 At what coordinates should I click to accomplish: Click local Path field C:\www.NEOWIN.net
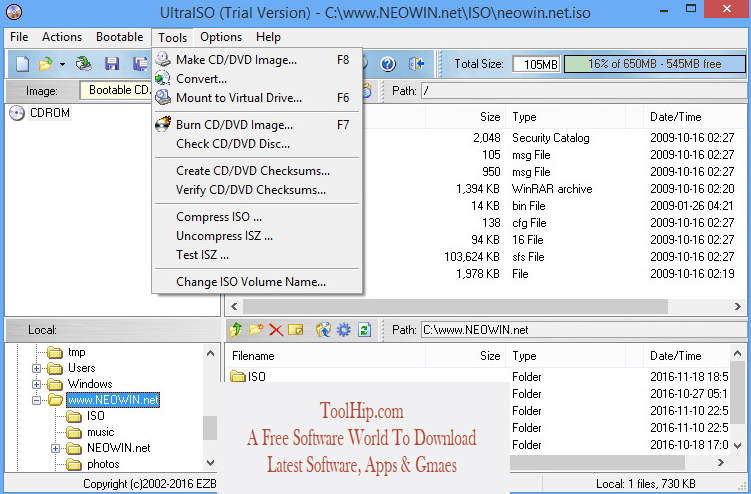coord(583,330)
